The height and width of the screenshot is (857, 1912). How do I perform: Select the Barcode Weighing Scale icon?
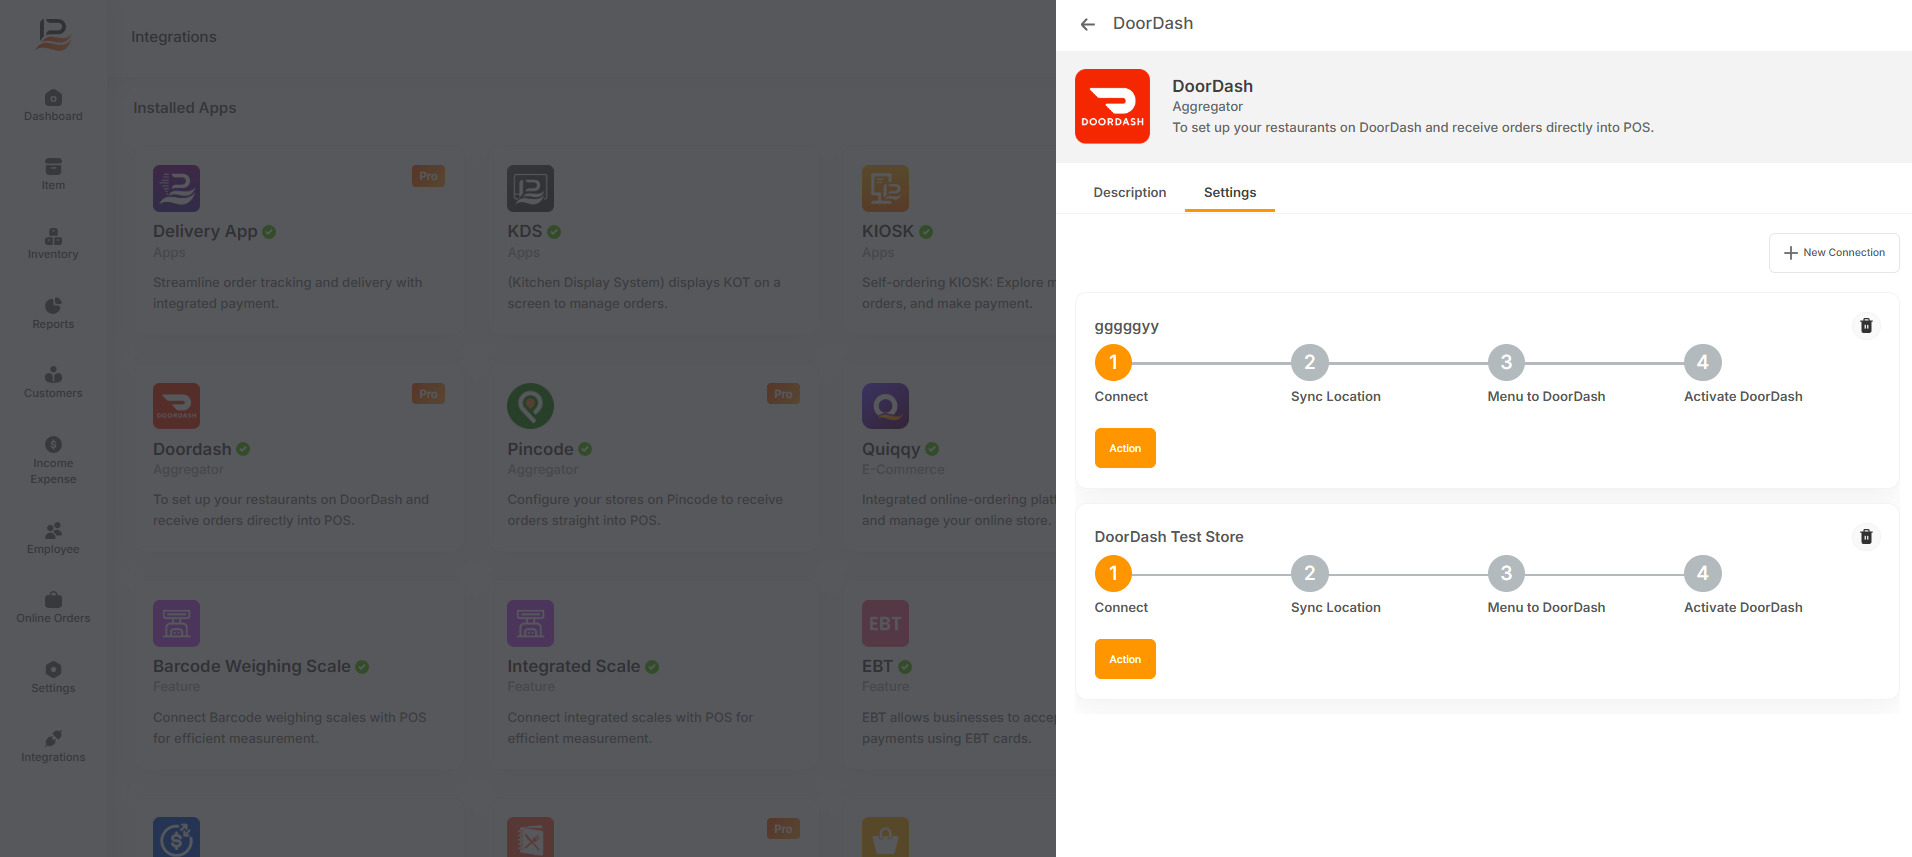click(x=176, y=623)
